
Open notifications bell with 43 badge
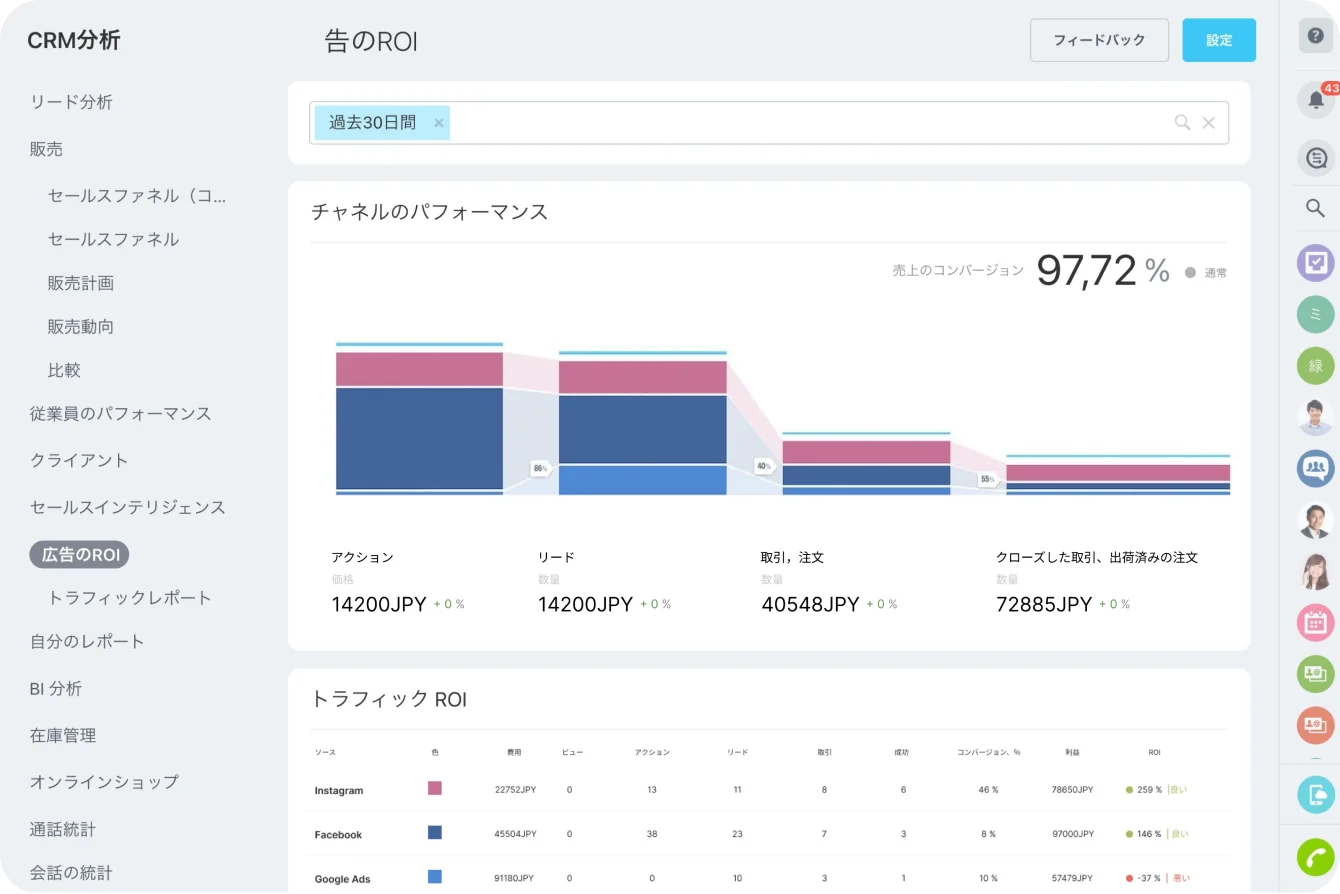[x=1316, y=99]
